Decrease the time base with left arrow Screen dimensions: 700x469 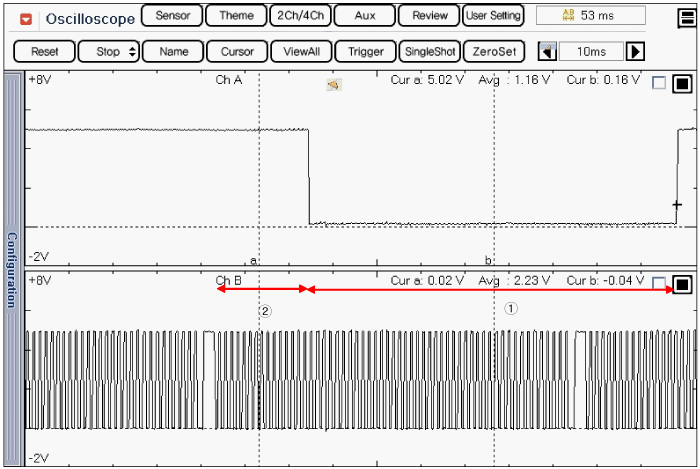pyautogui.click(x=547, y=51)
